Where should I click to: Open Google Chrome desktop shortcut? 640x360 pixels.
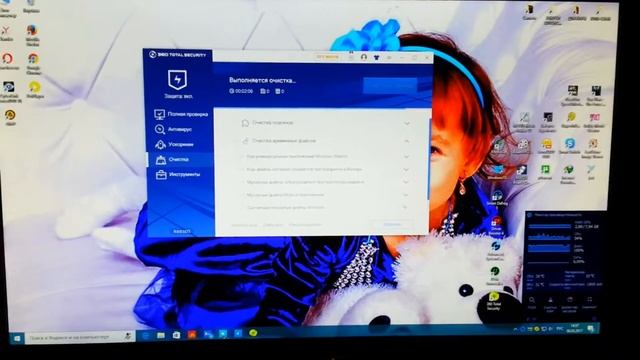tap(33, 64)
